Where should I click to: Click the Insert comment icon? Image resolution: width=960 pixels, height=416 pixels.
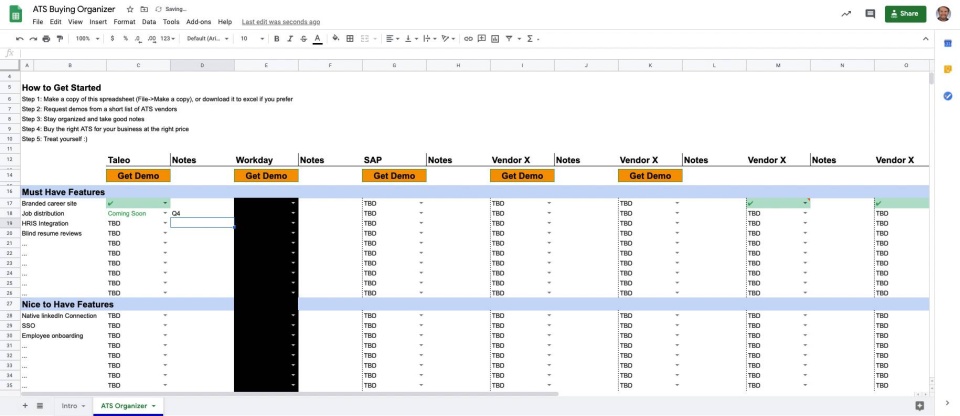(x=482, y=39)
